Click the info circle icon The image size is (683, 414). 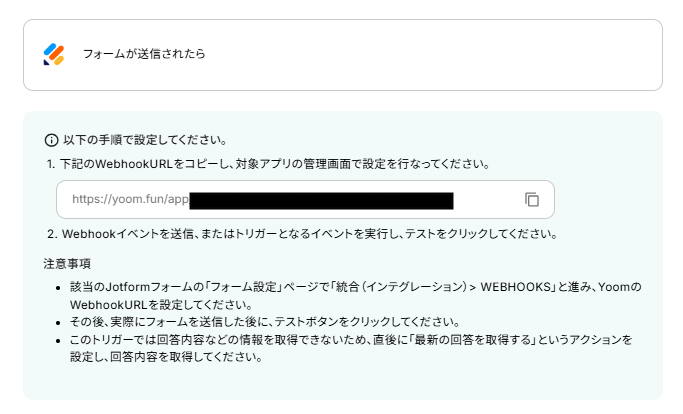[x=51, y=140]
